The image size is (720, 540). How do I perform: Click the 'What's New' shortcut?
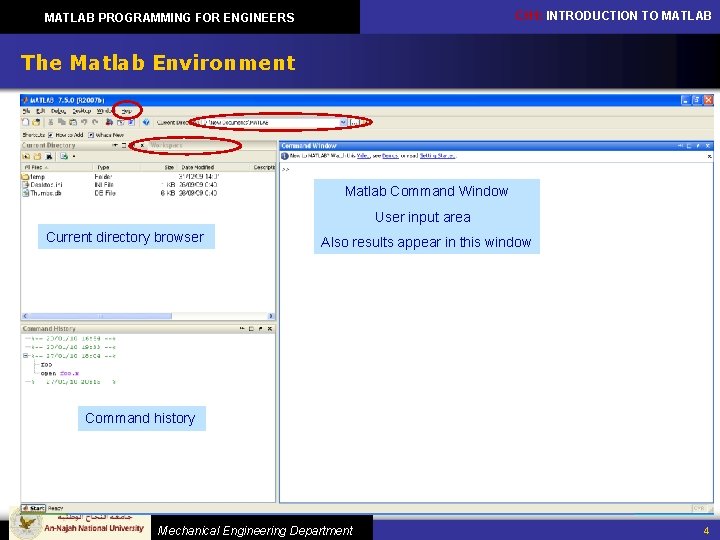(x=106, y=135)
